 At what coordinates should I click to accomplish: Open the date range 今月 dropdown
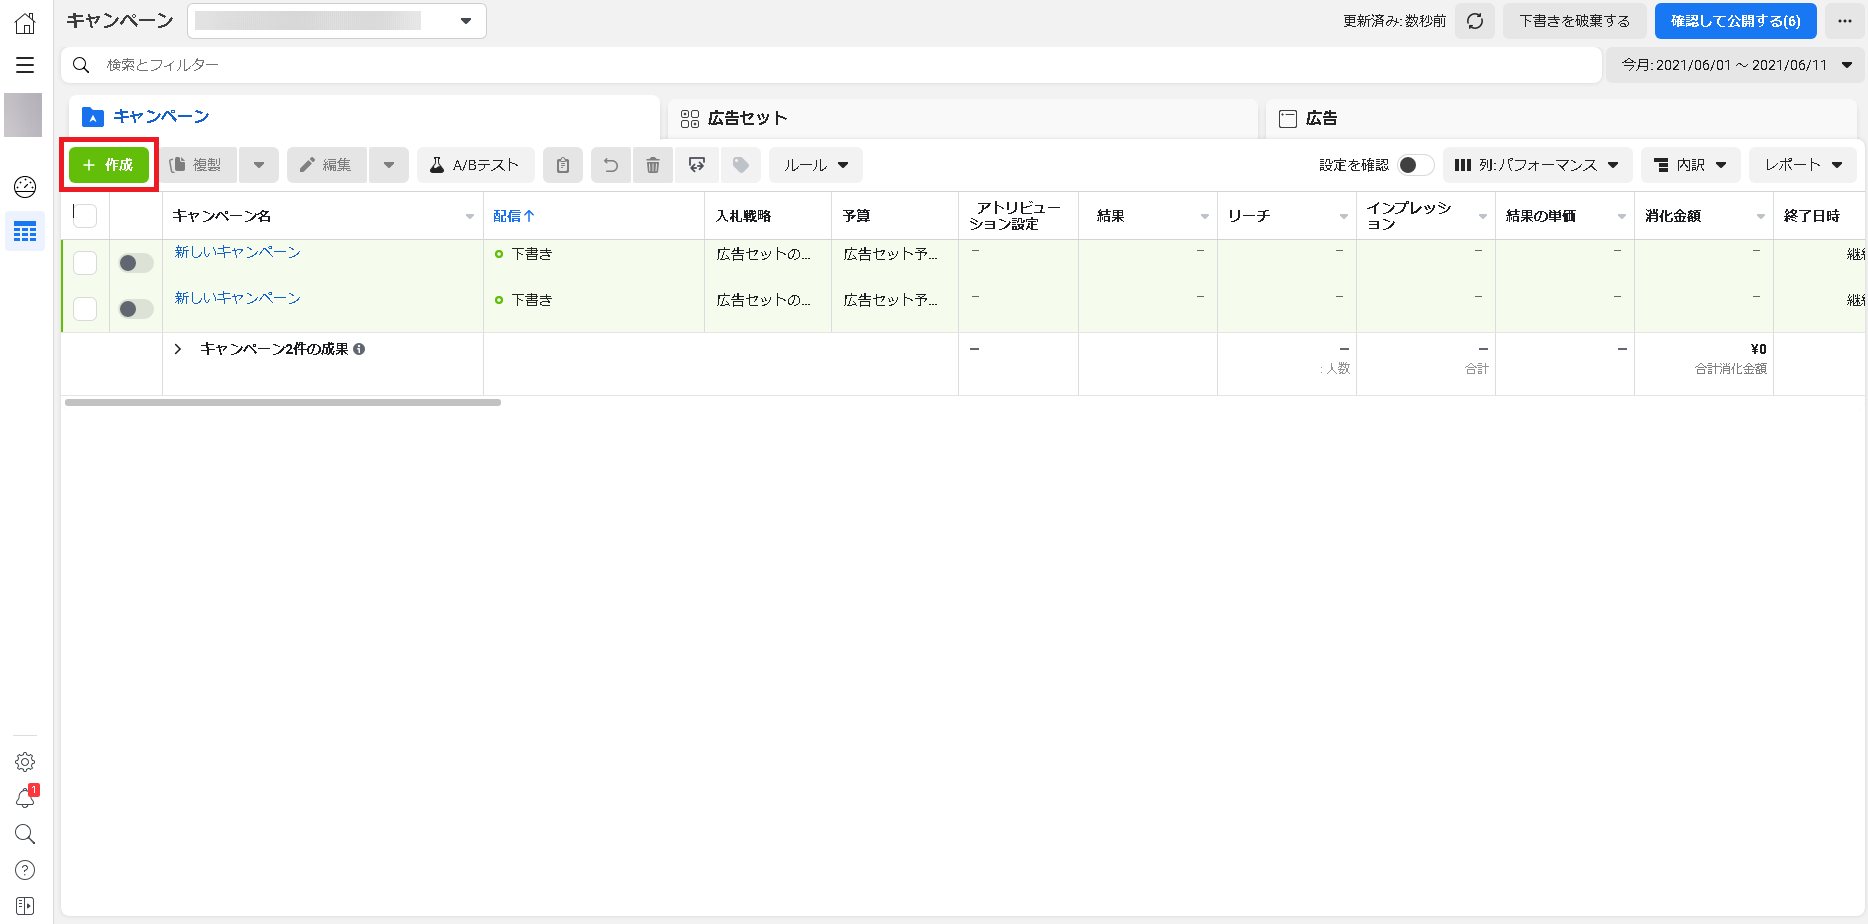pyautogui.click(x=1736, y=65)
